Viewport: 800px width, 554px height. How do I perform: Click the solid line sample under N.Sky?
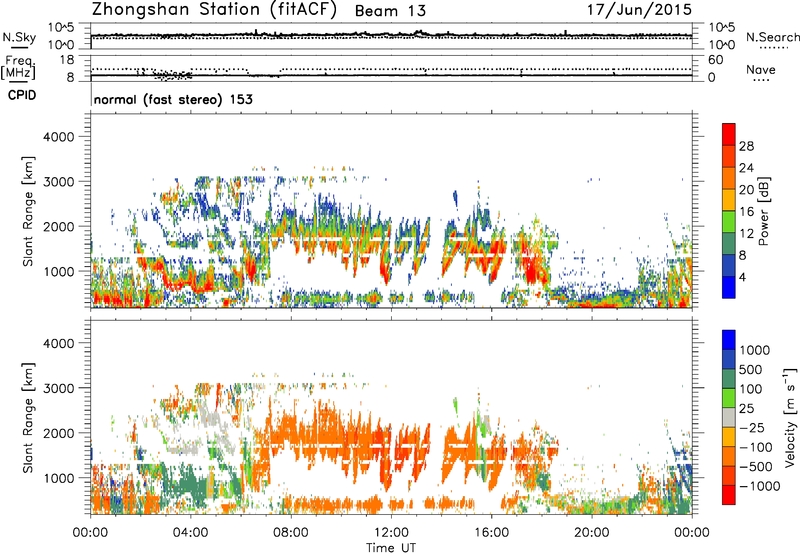tap(19, 48)
